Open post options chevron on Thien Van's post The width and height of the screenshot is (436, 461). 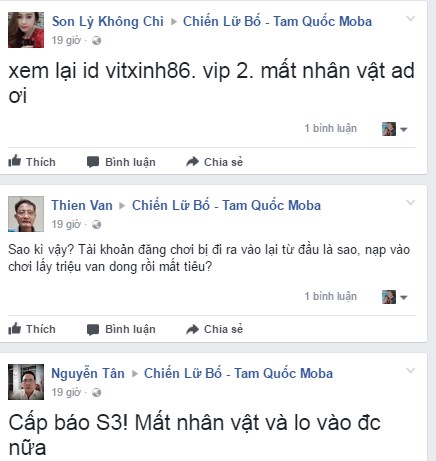[x=411, y=202]
